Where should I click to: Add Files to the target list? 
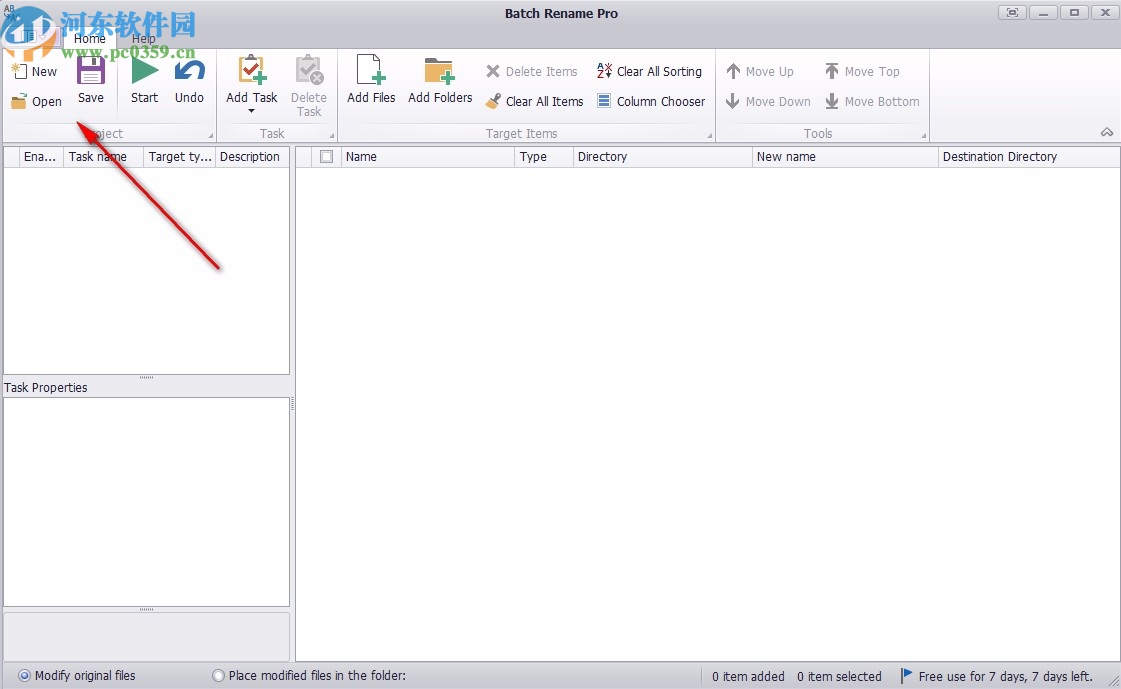[x=371, y=79]
